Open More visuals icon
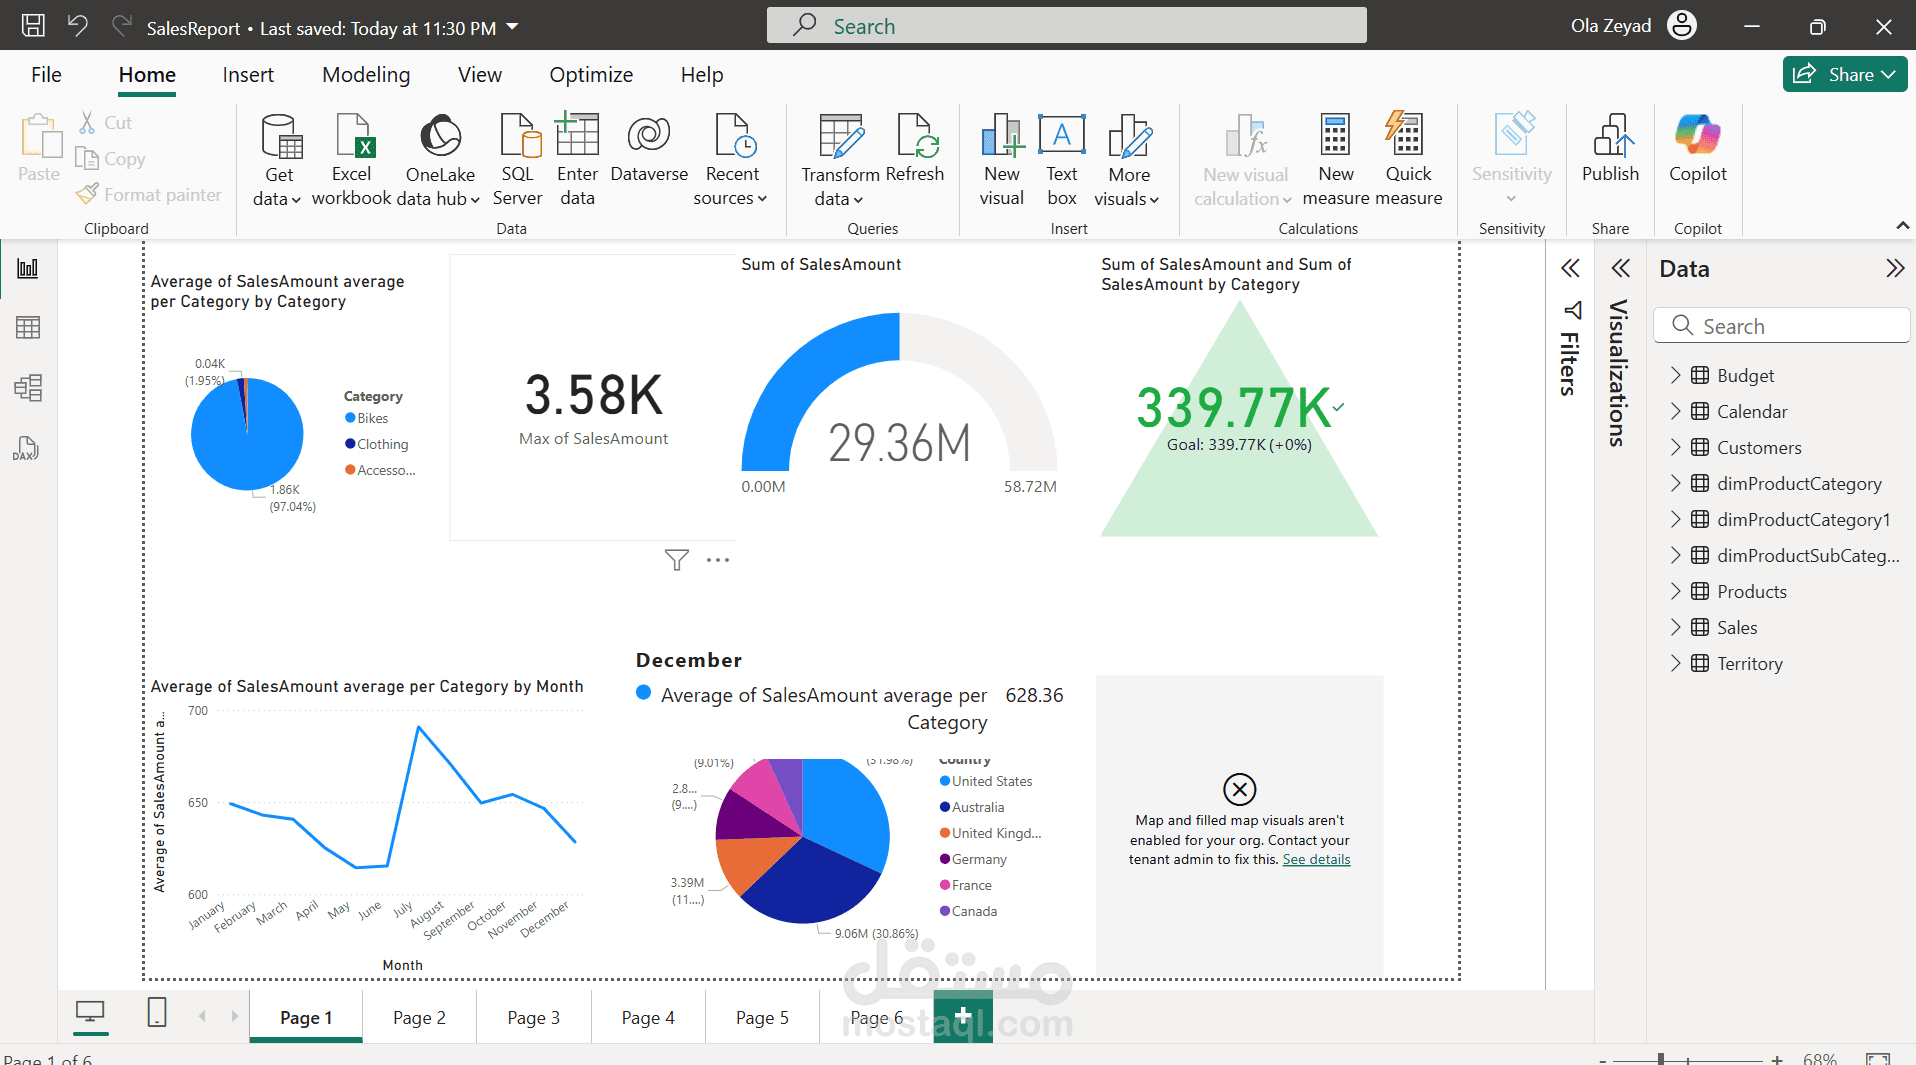 pyautogui.click(x=1130, y=135)
